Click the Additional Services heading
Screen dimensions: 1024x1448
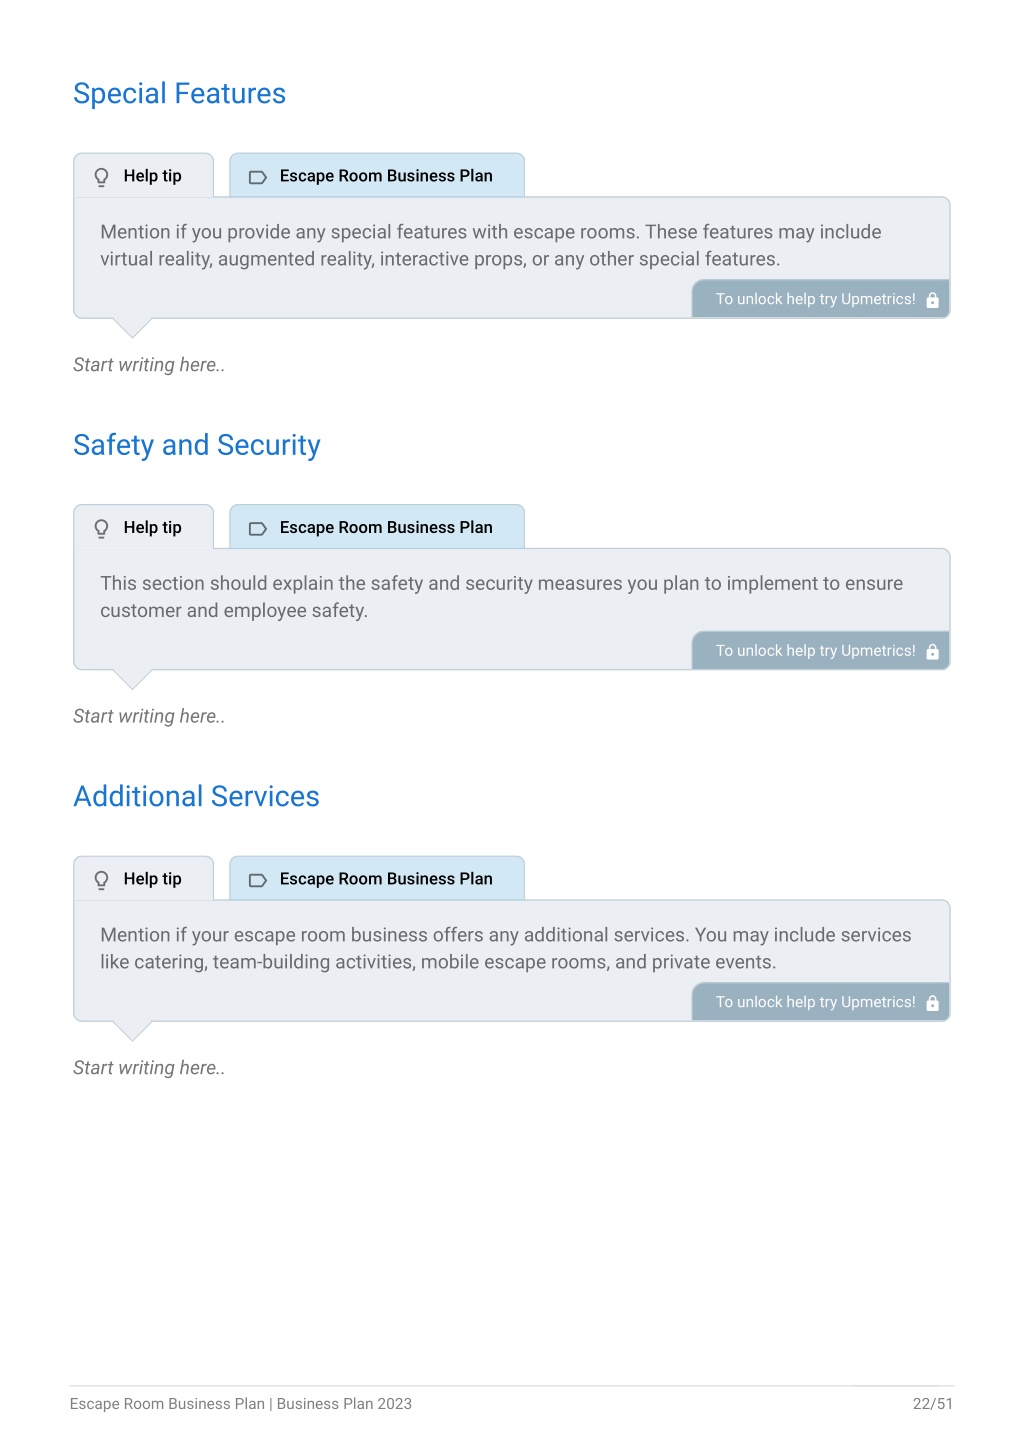[197, 796]
